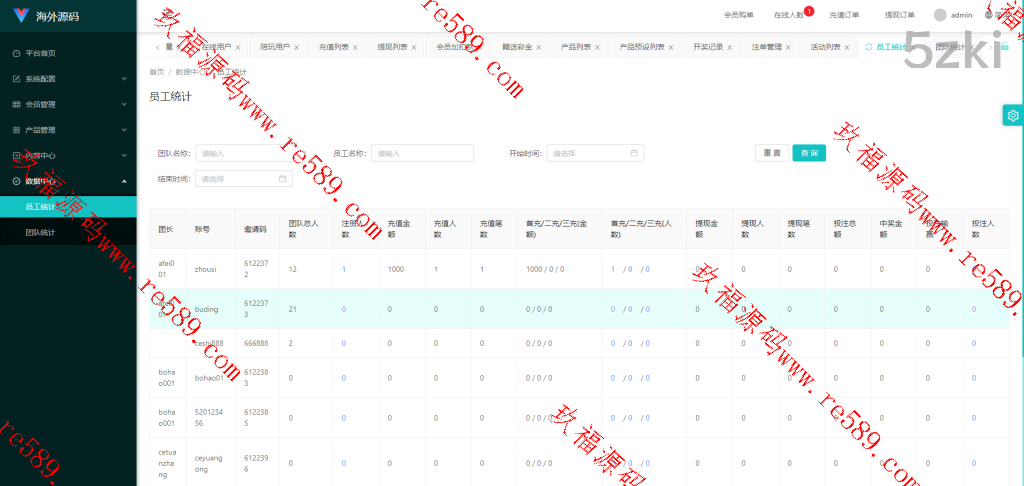Switch to the 提现列表 tab
This screenshot has height=486, width=1024.
click(392, 47)
